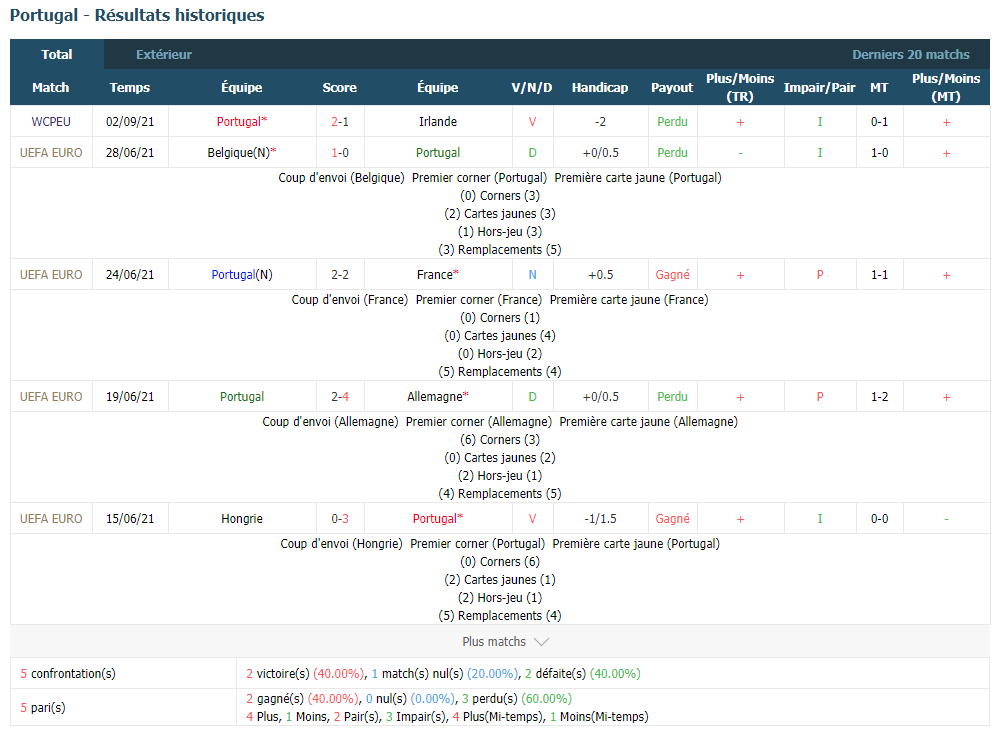This screenshot has width=999, height=736.
Task: Open UEFA EURO link for 19/06/21 match
Action: (x=51, y=396)
